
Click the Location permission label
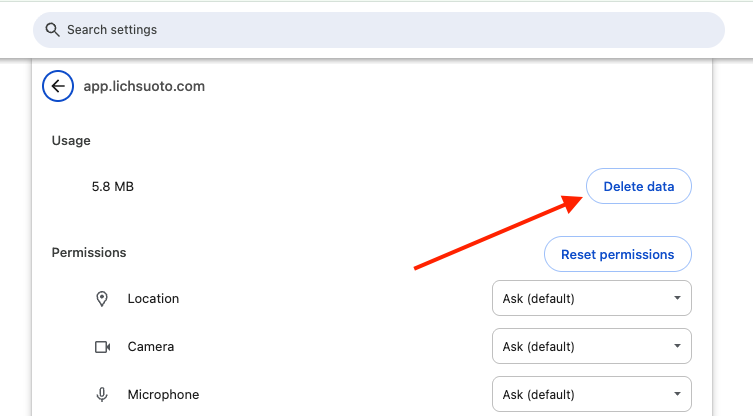click(153, 299)
